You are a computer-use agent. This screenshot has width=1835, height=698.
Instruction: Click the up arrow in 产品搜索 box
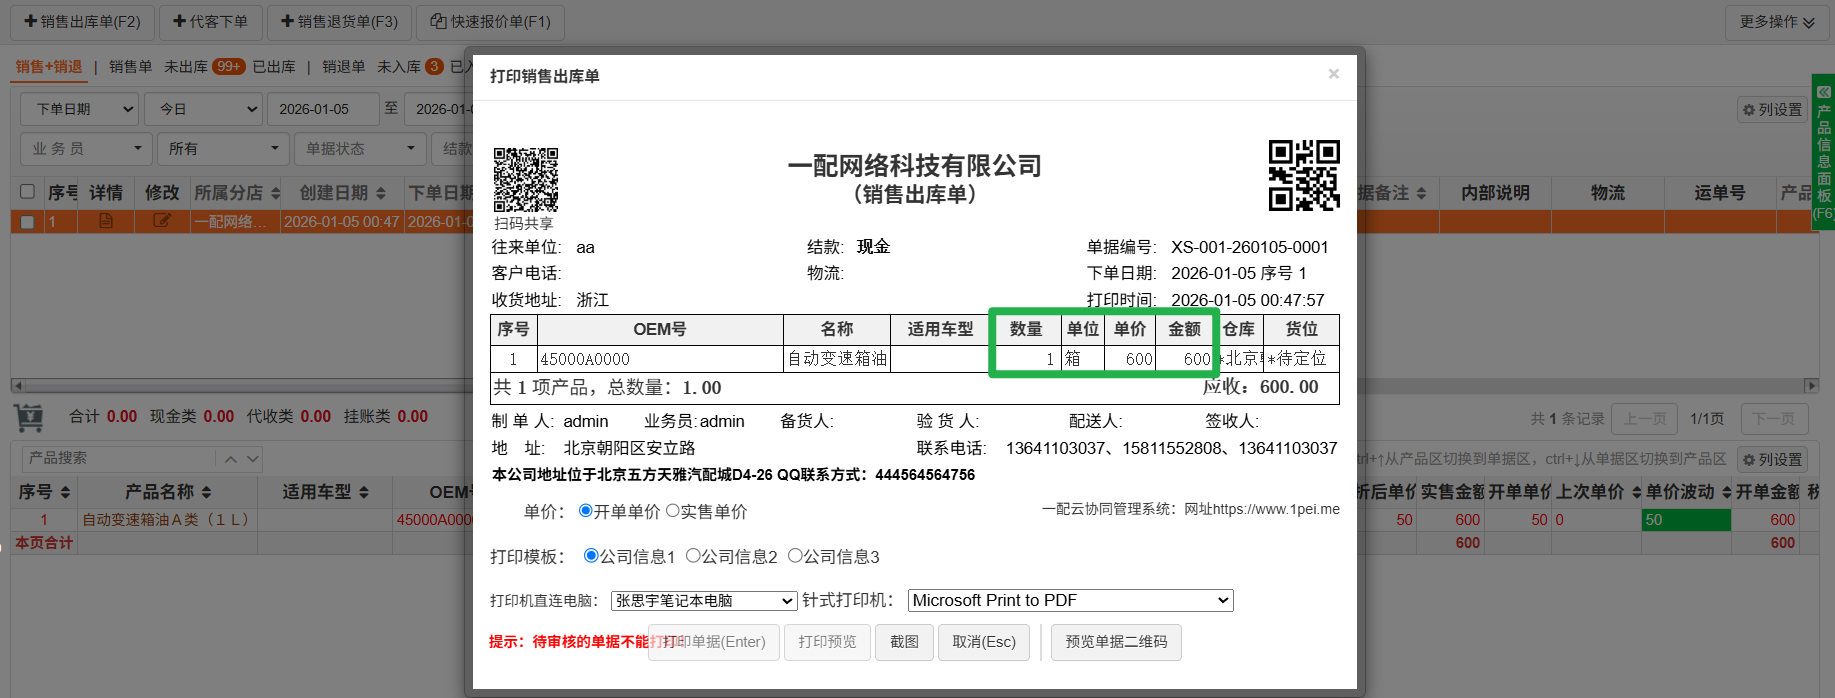click(231, 459)
